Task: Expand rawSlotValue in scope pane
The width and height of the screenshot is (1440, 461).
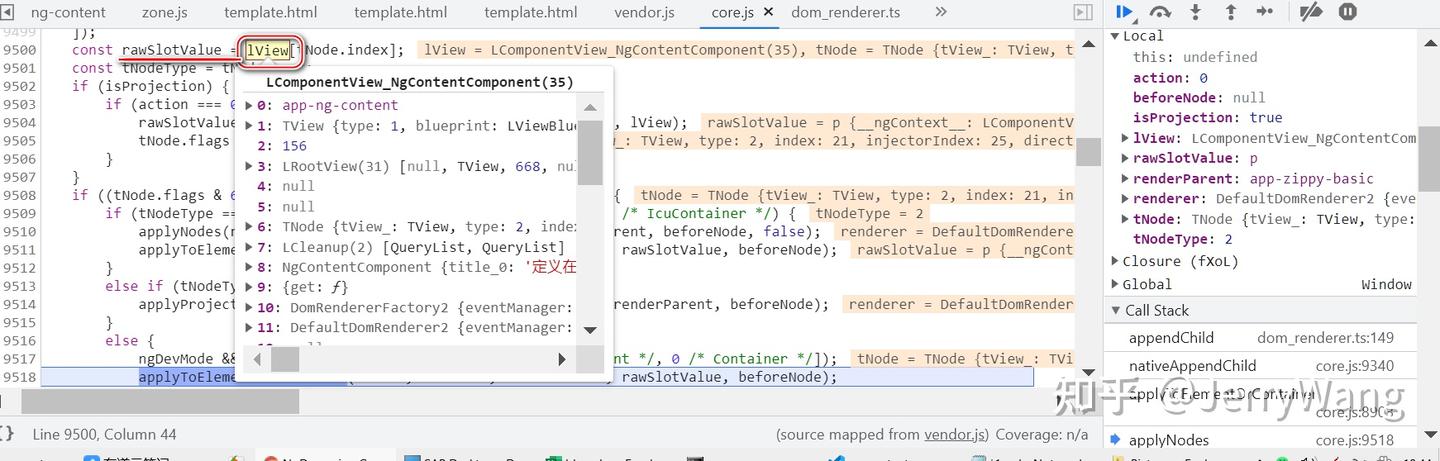Action: pos(1126,158)
